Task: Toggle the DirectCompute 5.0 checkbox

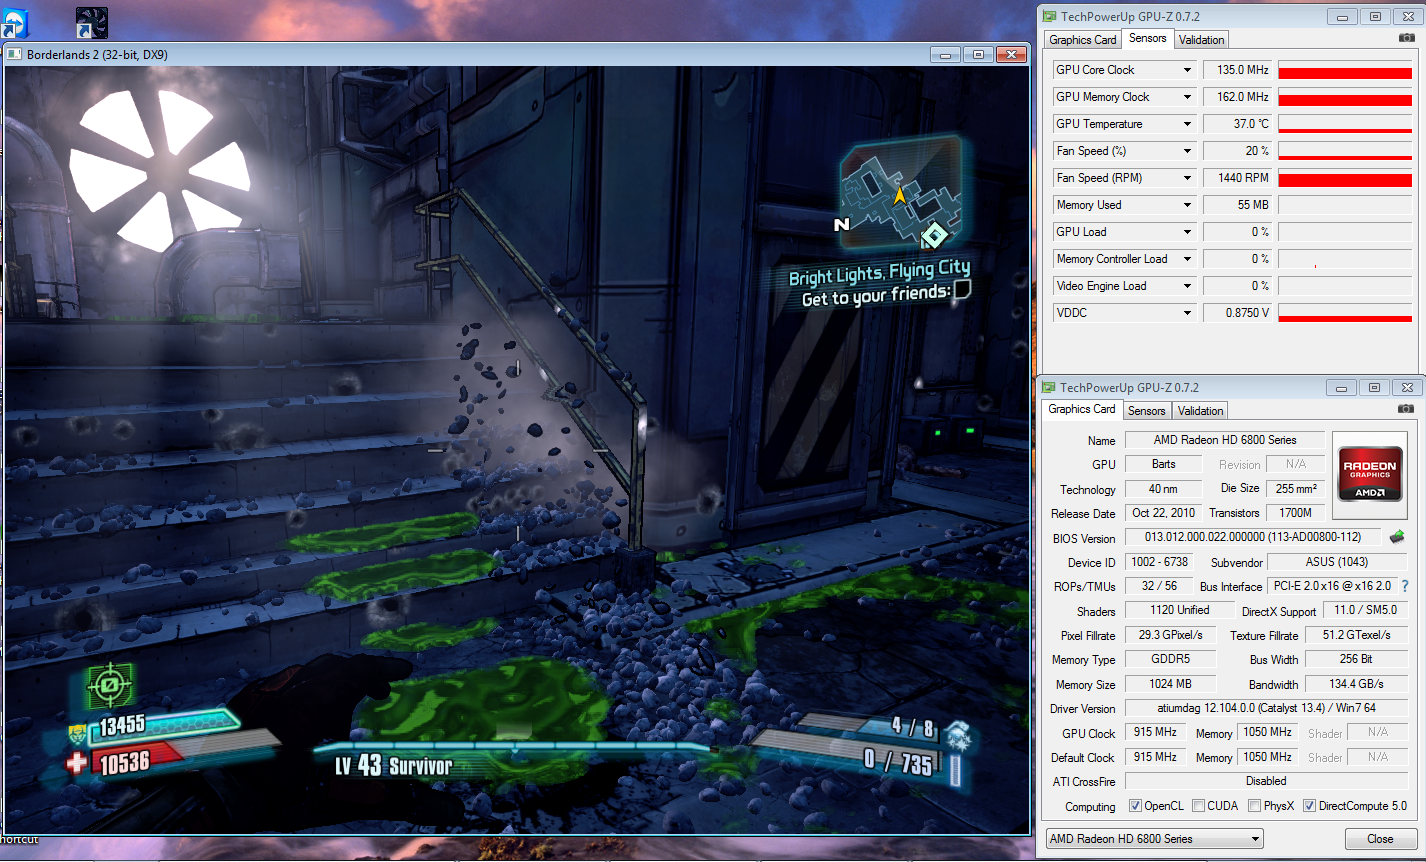Action: (1309, 806)
